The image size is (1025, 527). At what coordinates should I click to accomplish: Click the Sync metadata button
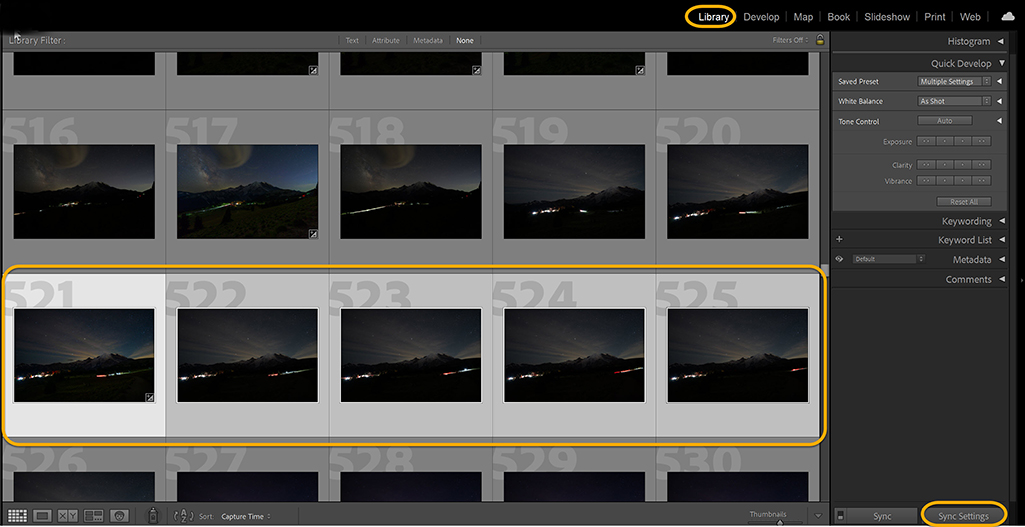point(881,516)
